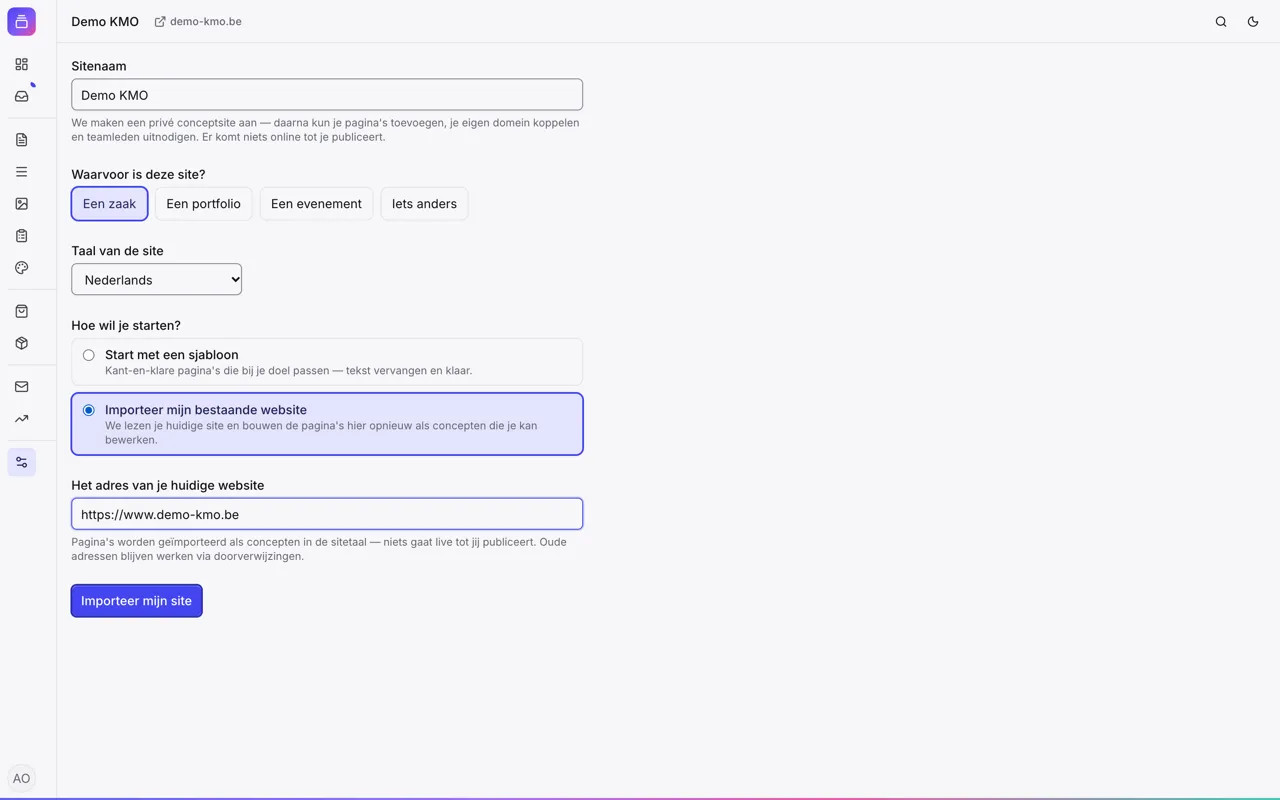
Task: Click the 'Sitenaam' field label
Action: 99,66
